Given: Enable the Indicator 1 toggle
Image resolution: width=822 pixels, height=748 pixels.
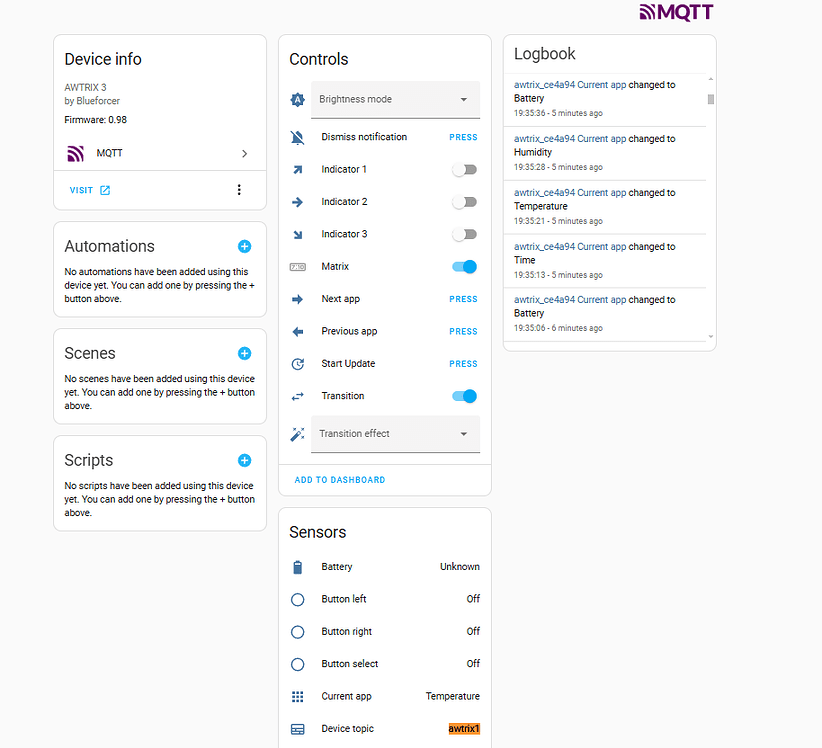Looking at the screenshot, I should (464, 169).
